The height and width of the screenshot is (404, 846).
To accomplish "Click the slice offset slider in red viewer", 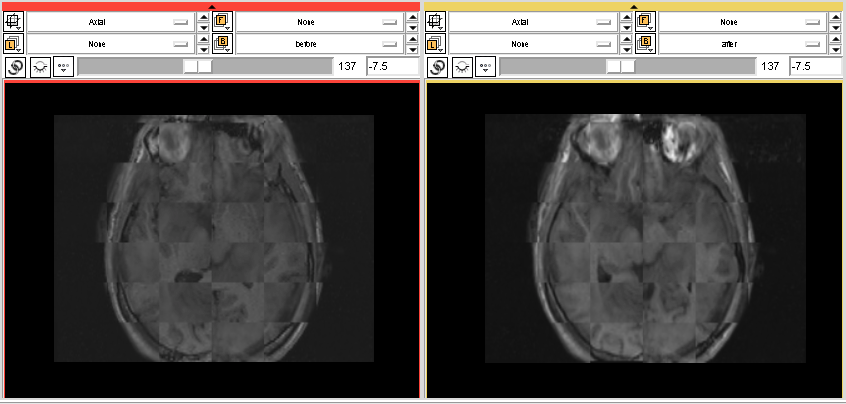I will [x=198, y=66].
